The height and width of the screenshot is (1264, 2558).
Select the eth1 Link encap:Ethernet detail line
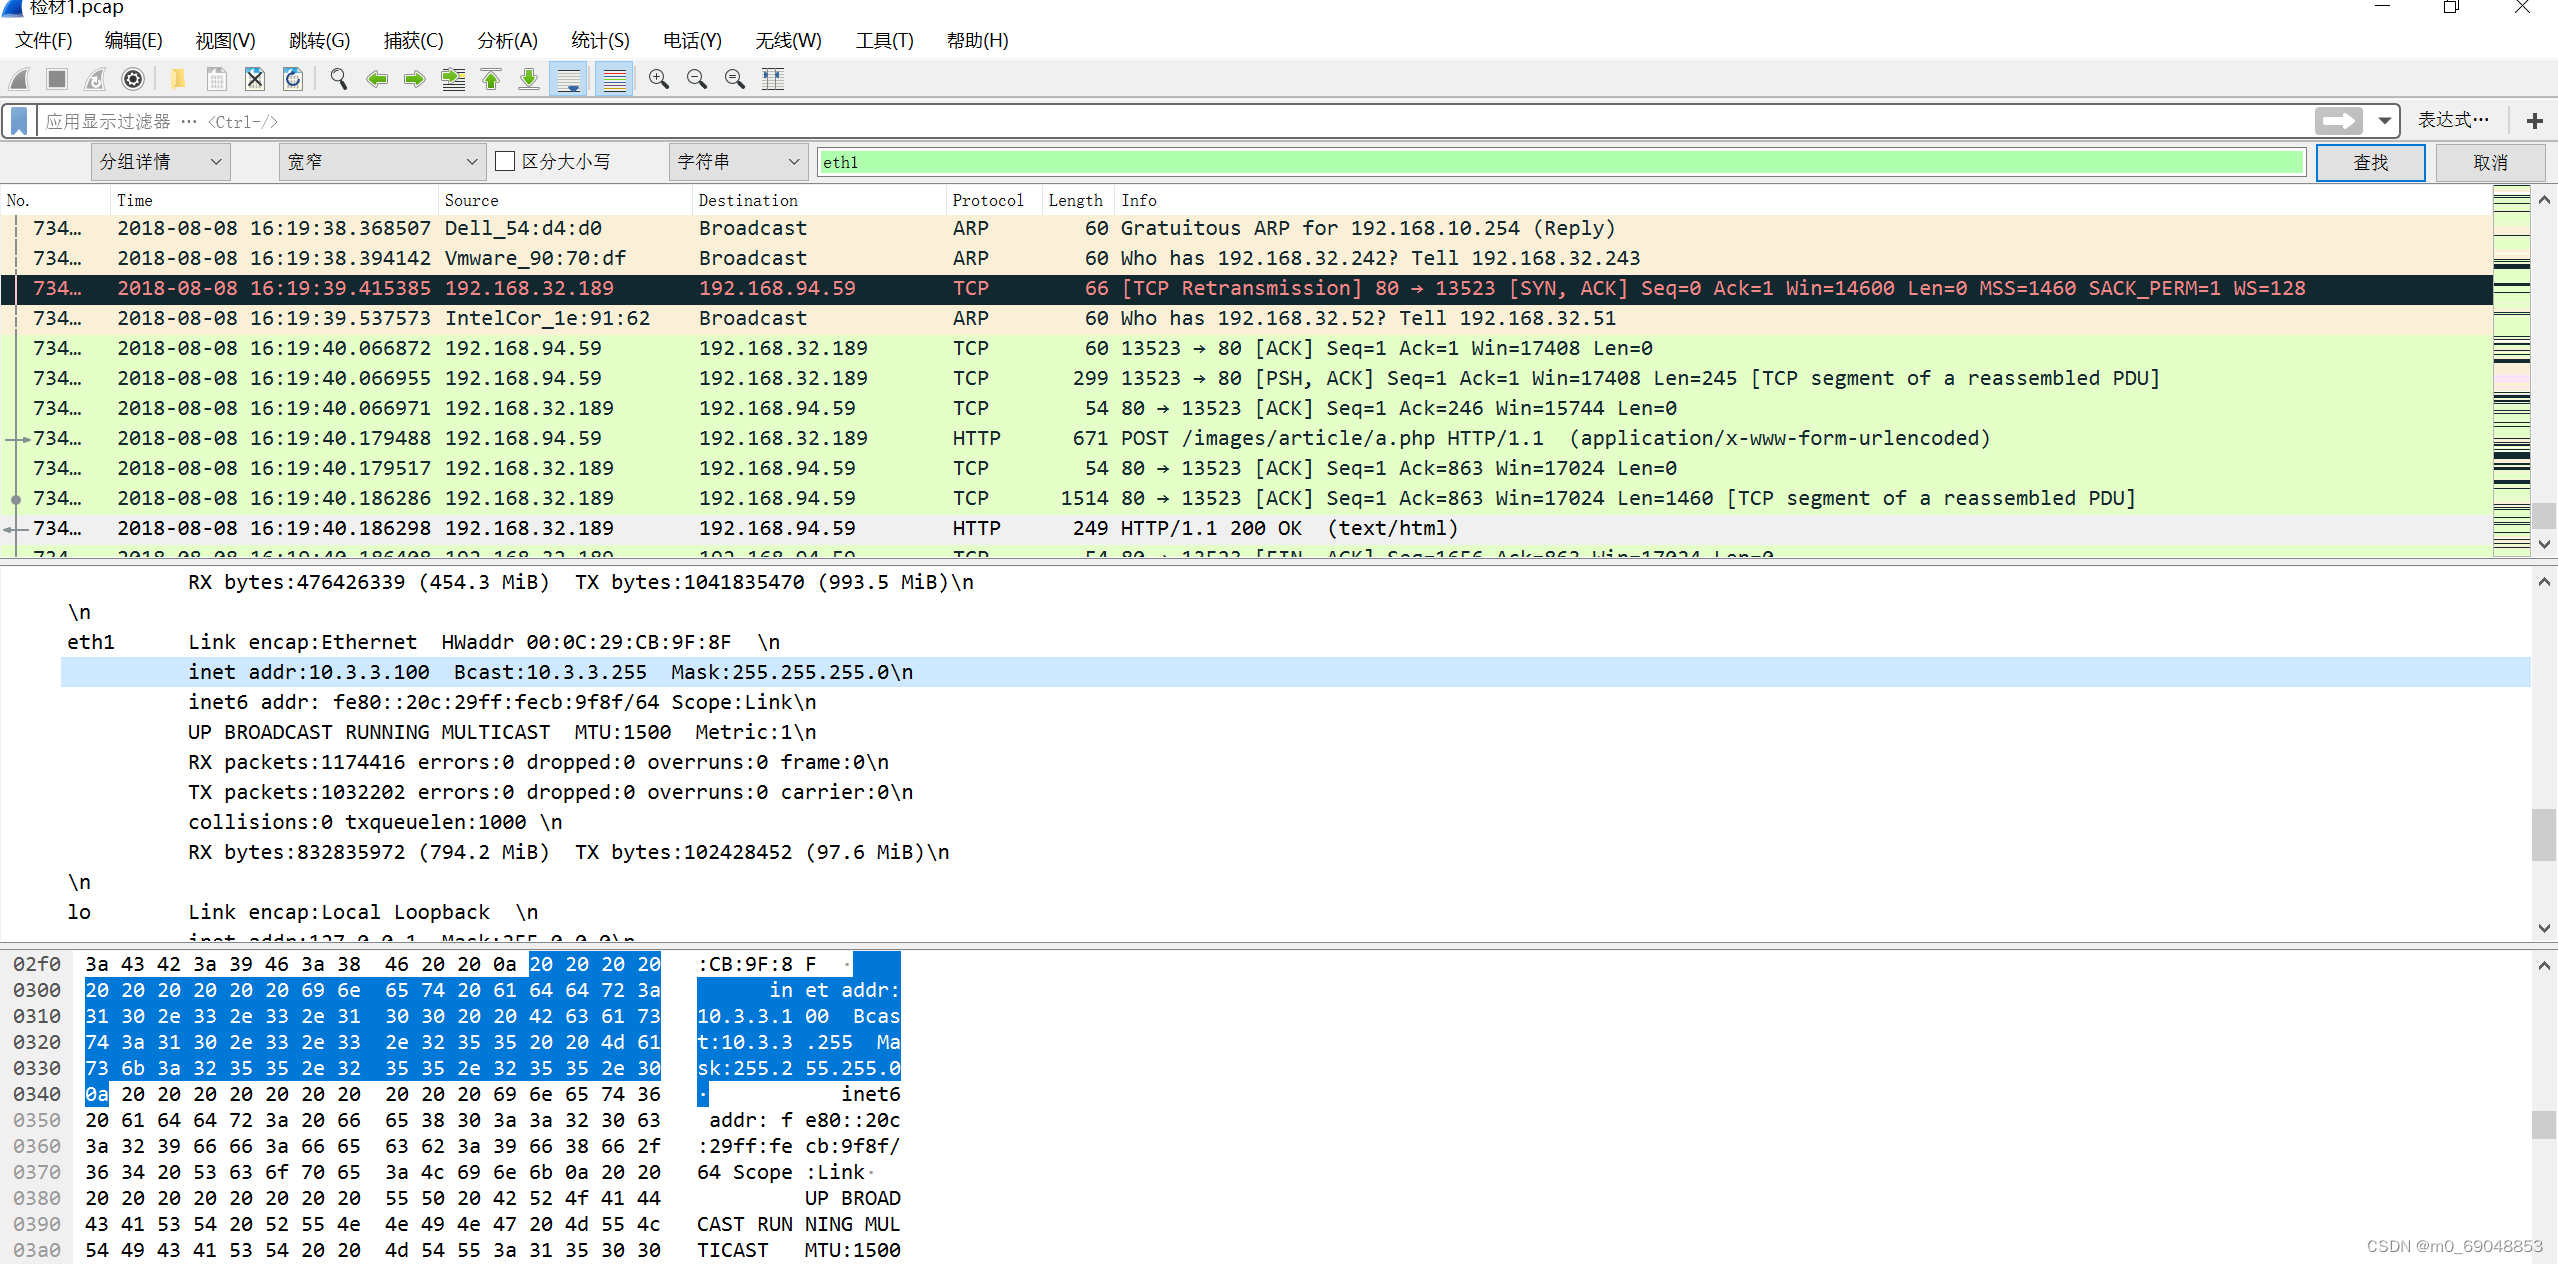(x=1295, y=642)
